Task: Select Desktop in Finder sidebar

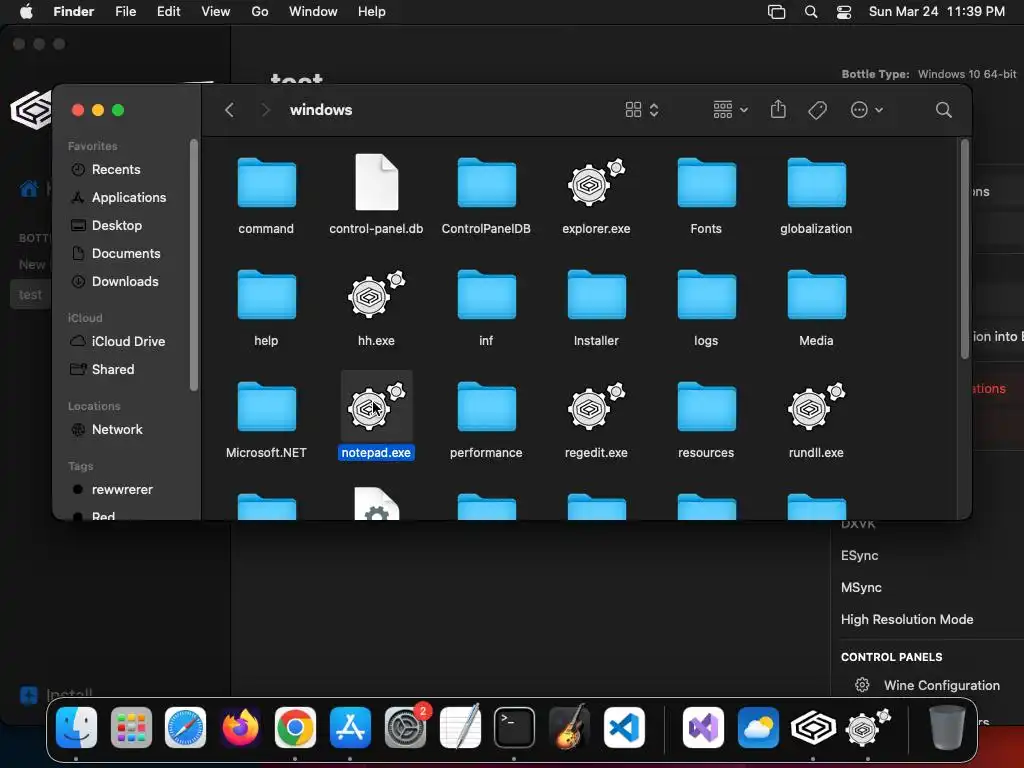Action: 116,225
